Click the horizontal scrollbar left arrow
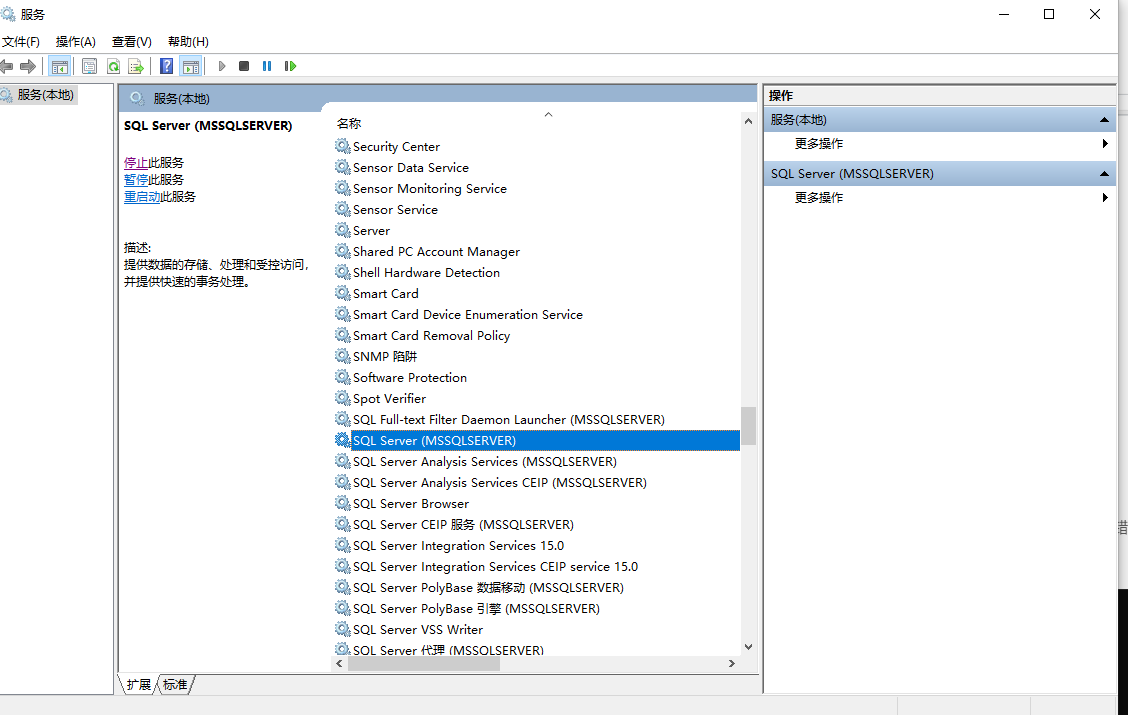The image size is (1128, 715). point(340,663)
